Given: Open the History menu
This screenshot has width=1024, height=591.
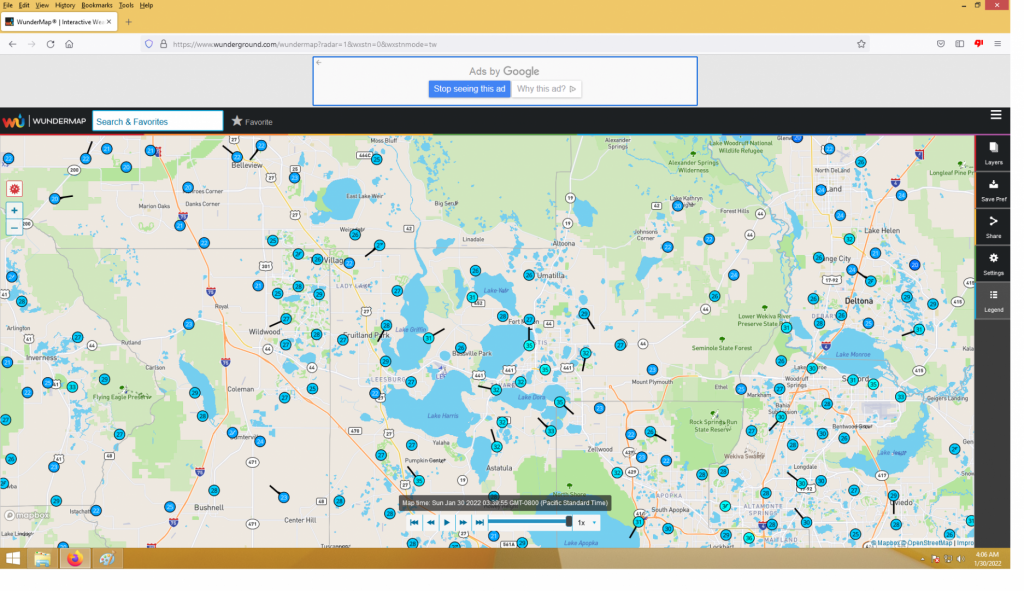Looking at the screenshot, I should 65,5.
